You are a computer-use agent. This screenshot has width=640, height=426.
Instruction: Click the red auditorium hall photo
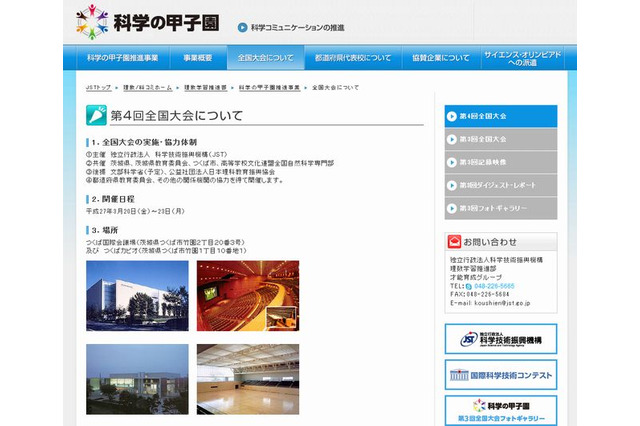click(x=248, y=296)
